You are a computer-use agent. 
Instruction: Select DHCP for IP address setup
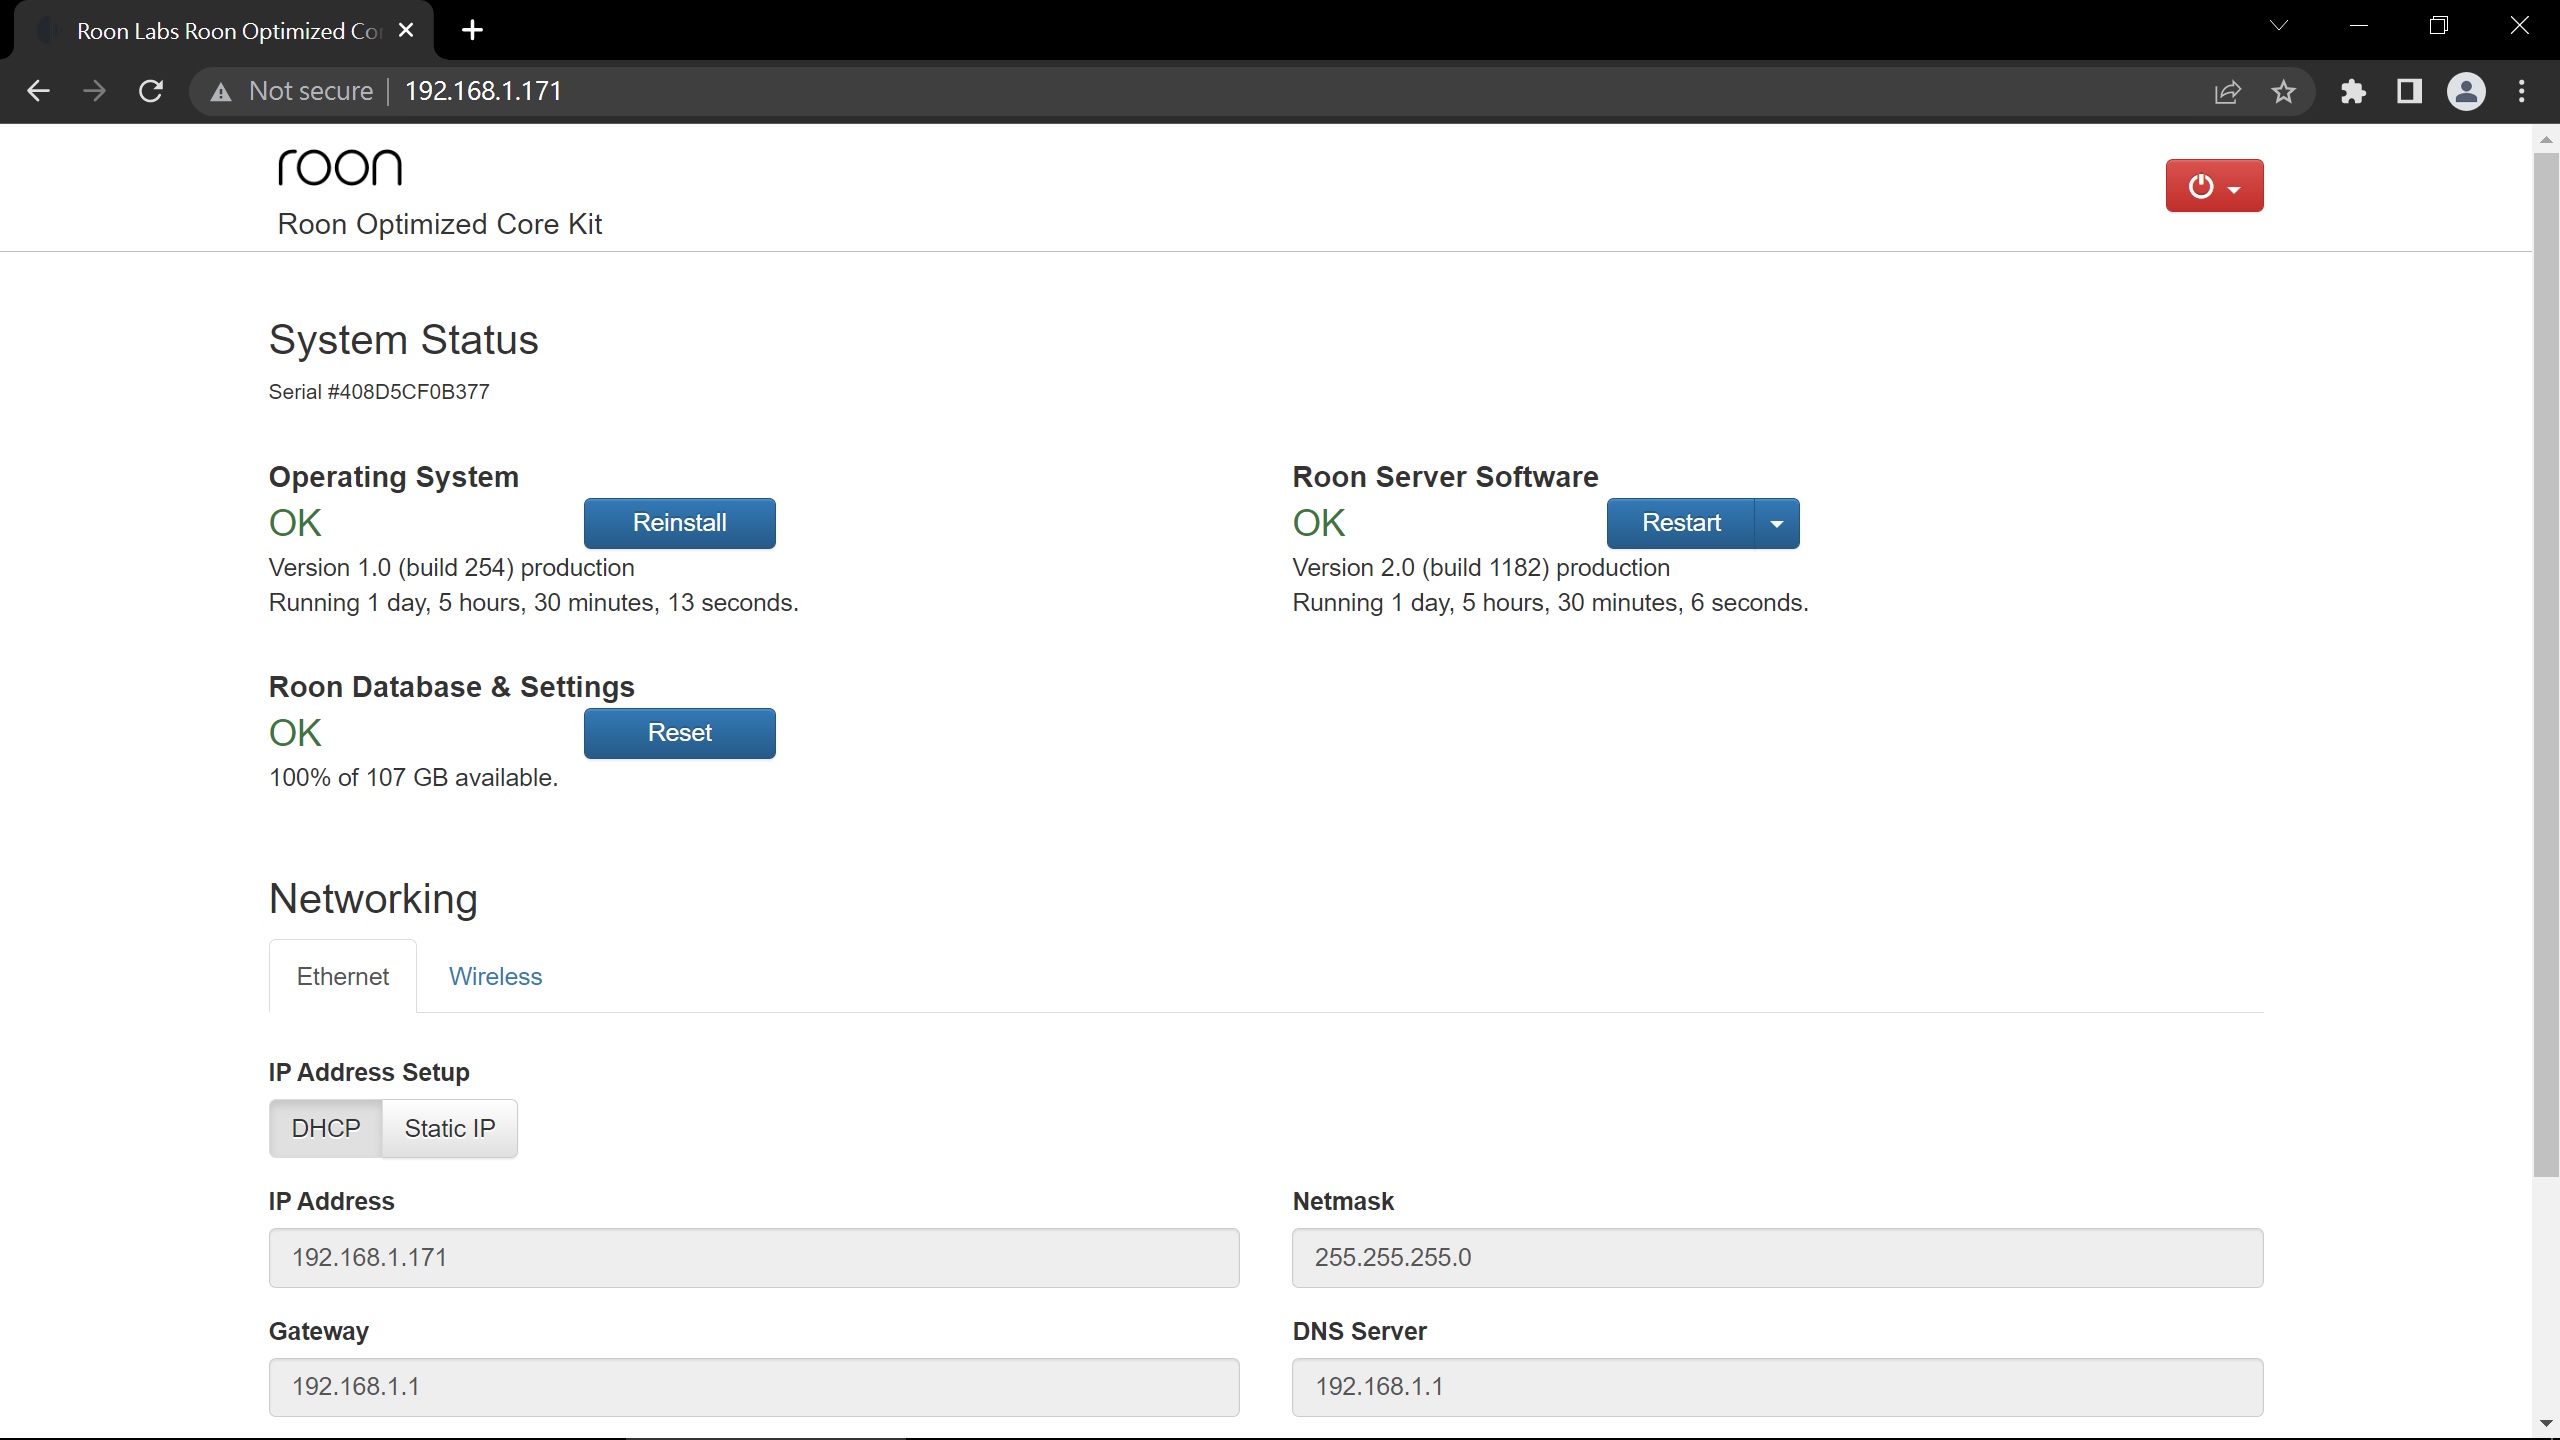325,1128
